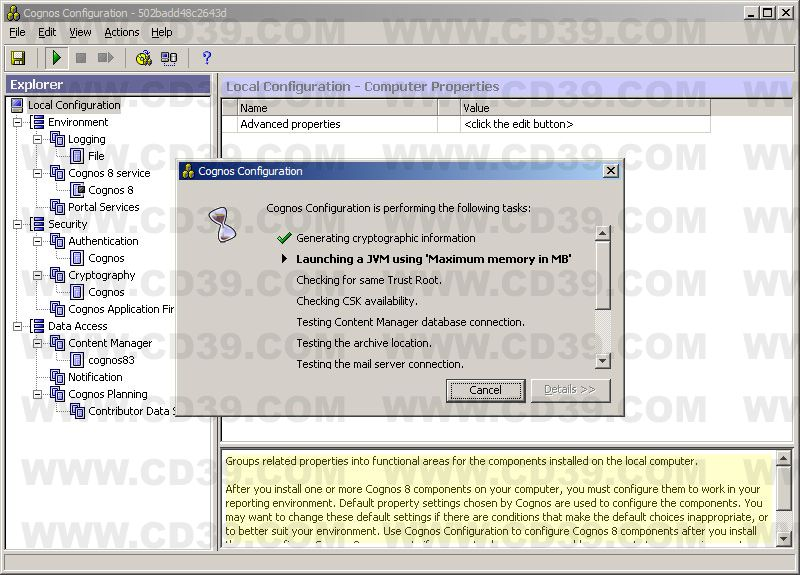The image size is (800, 575).
Task: Click the Notification node icon
Action: [x=57, y=377]
